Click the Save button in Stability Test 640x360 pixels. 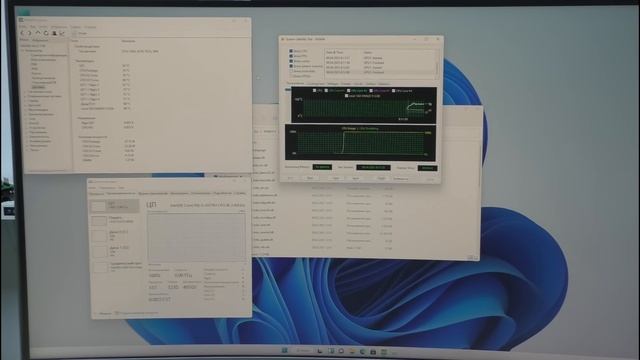pyautogui.click(x=356, y=178)
